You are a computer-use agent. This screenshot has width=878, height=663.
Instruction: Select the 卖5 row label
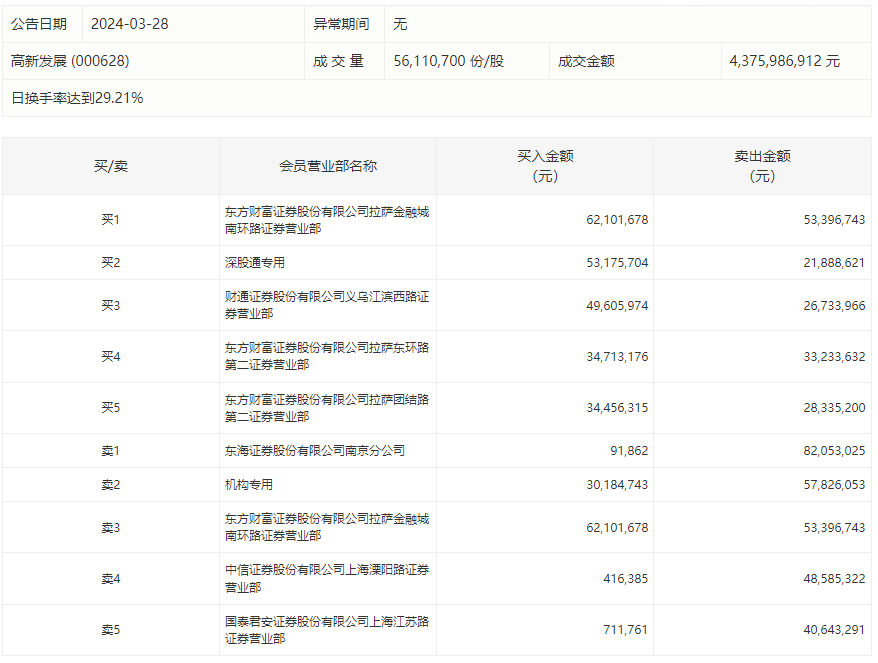click(111, 629)
